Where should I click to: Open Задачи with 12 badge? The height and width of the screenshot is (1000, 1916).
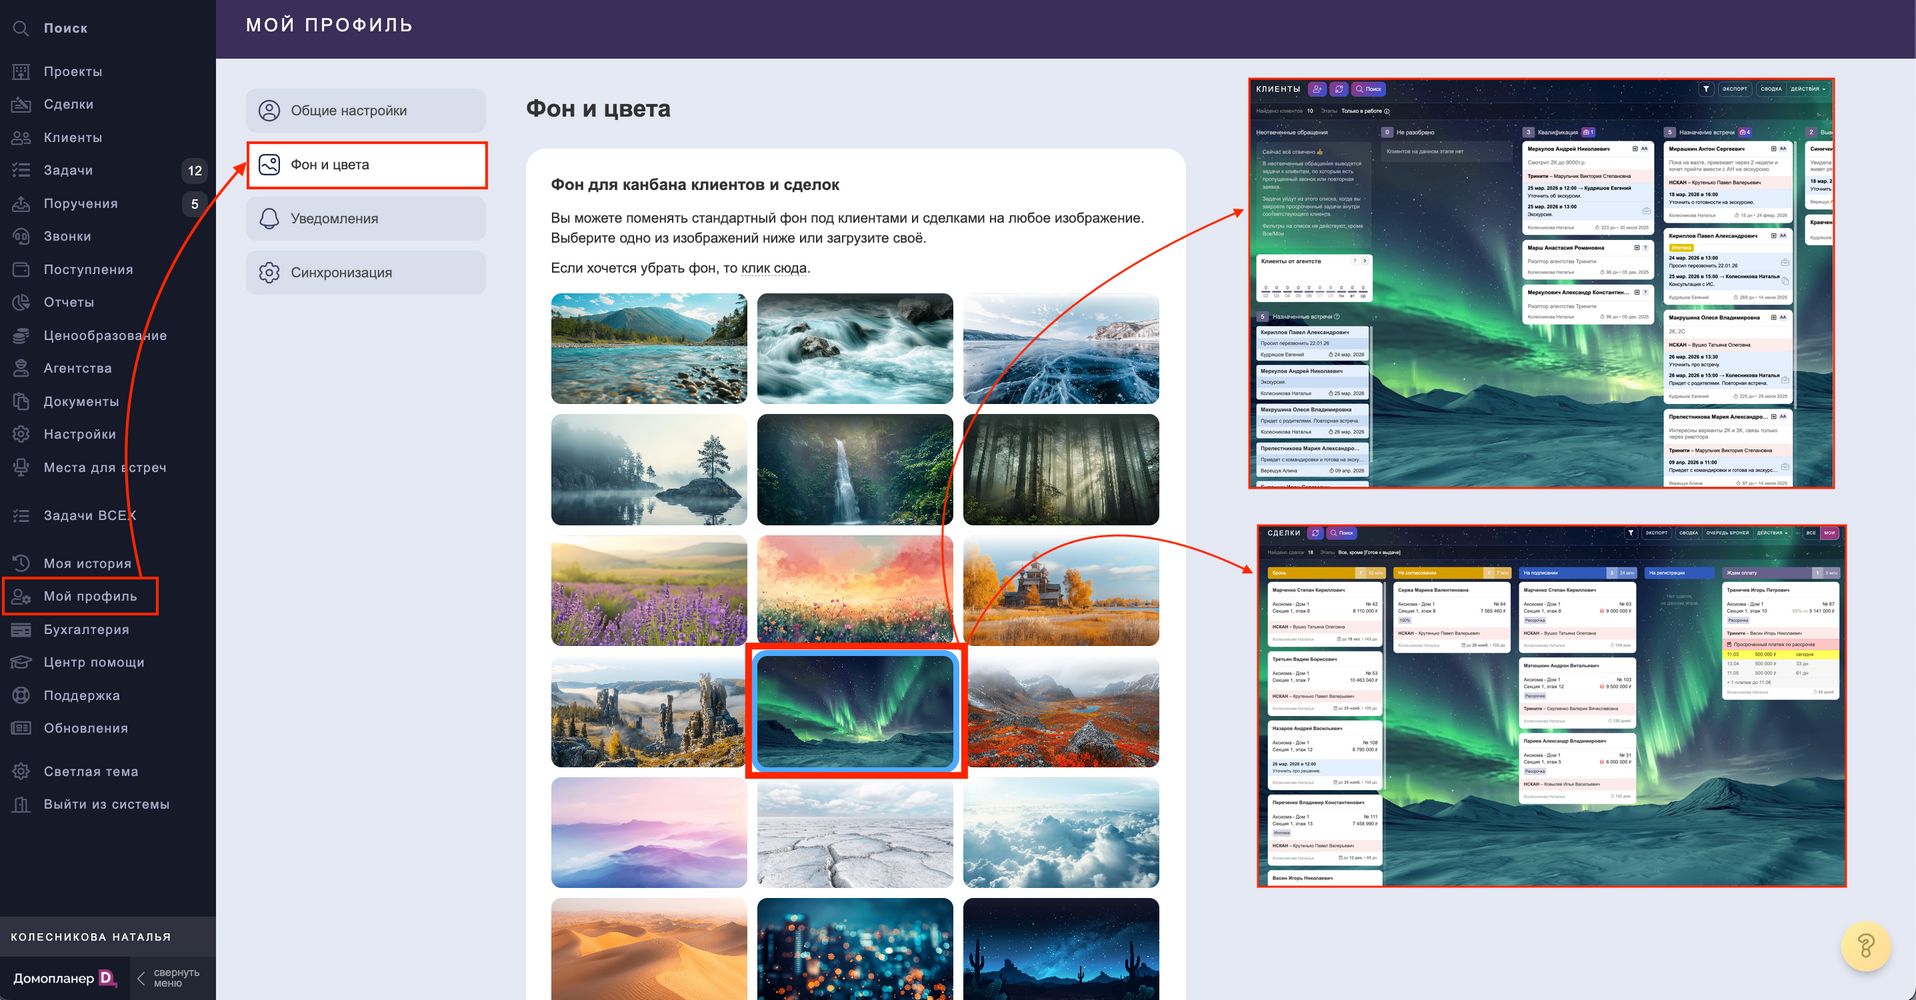68,170
